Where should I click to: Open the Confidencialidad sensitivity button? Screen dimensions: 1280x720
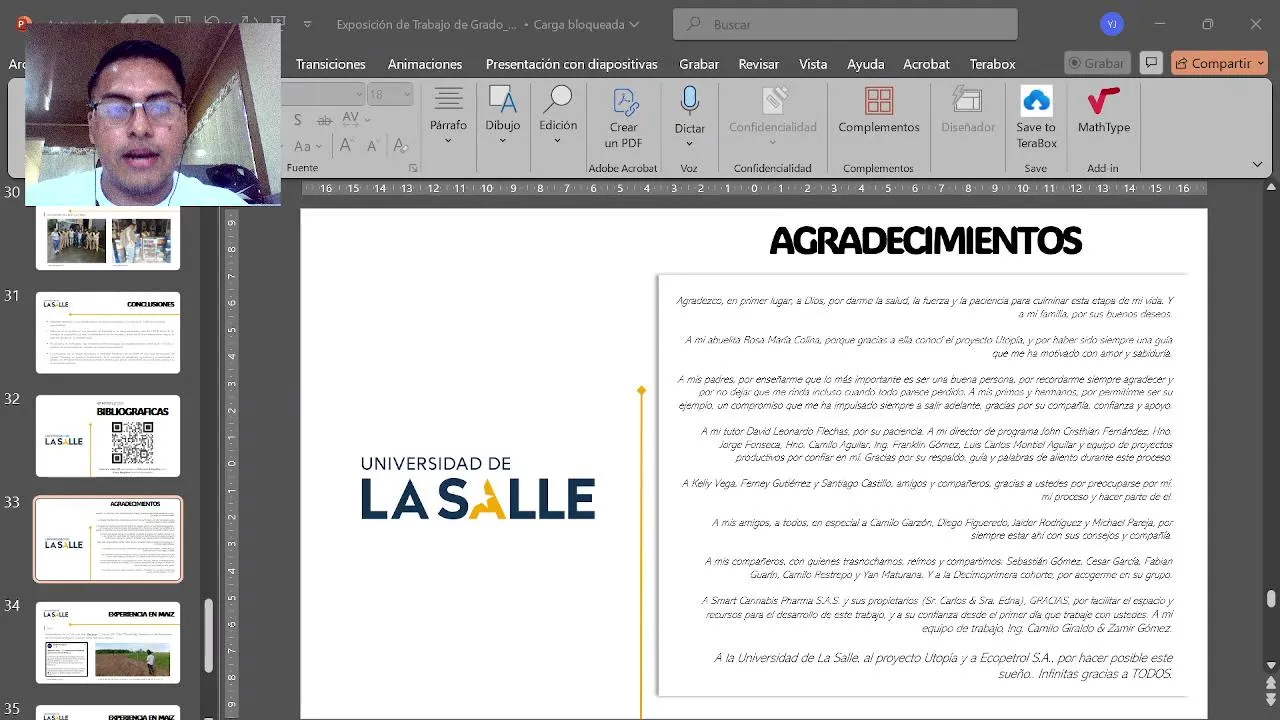click(772, 115)
